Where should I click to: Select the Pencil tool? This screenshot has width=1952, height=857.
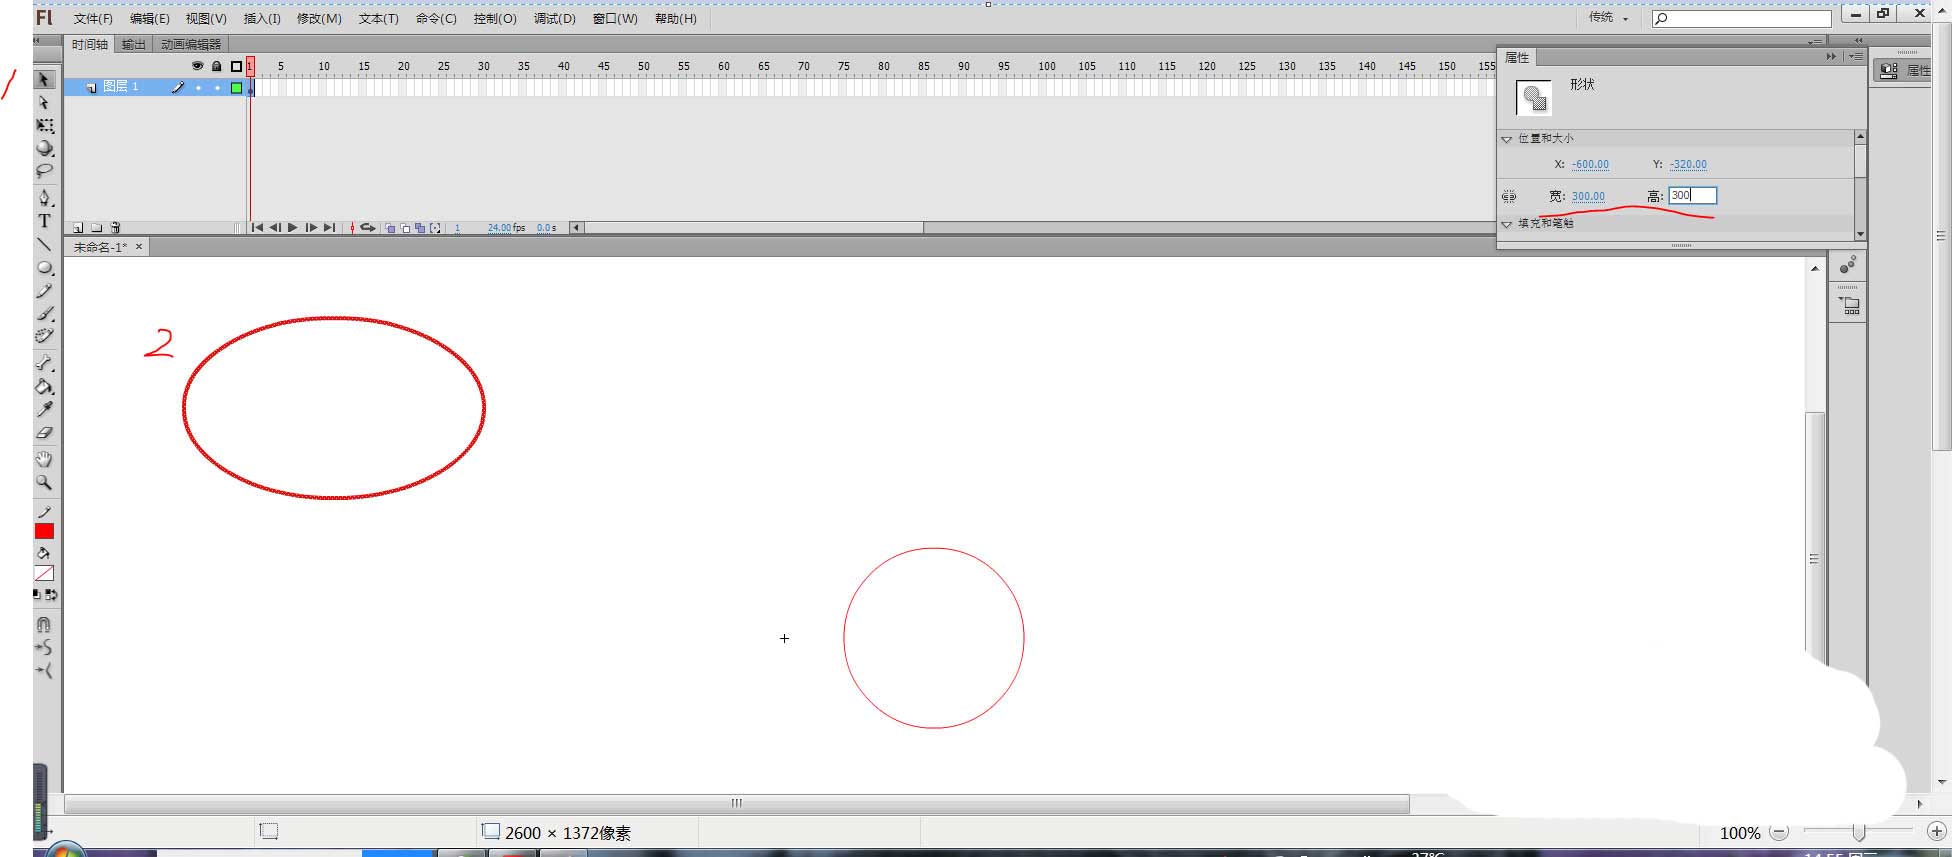[44, 291]
